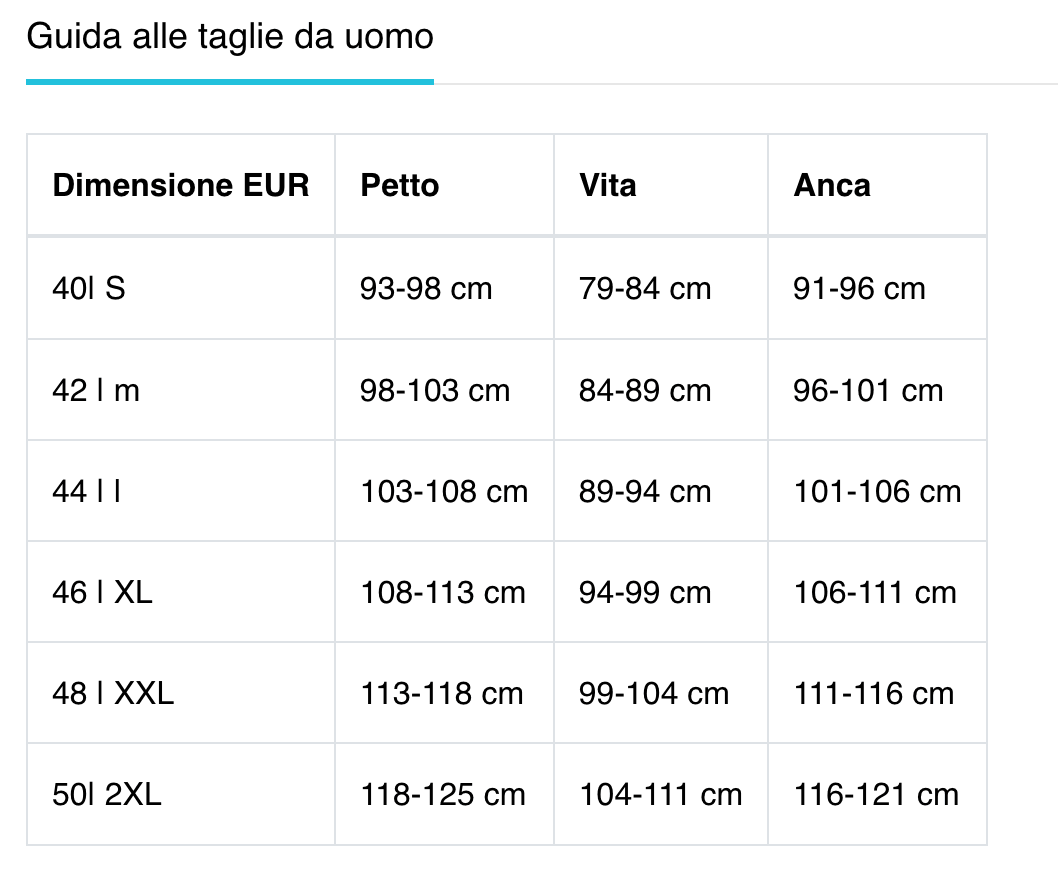Click the Dimensione EUR column header
1058x886 pixels.
point(181,186)
